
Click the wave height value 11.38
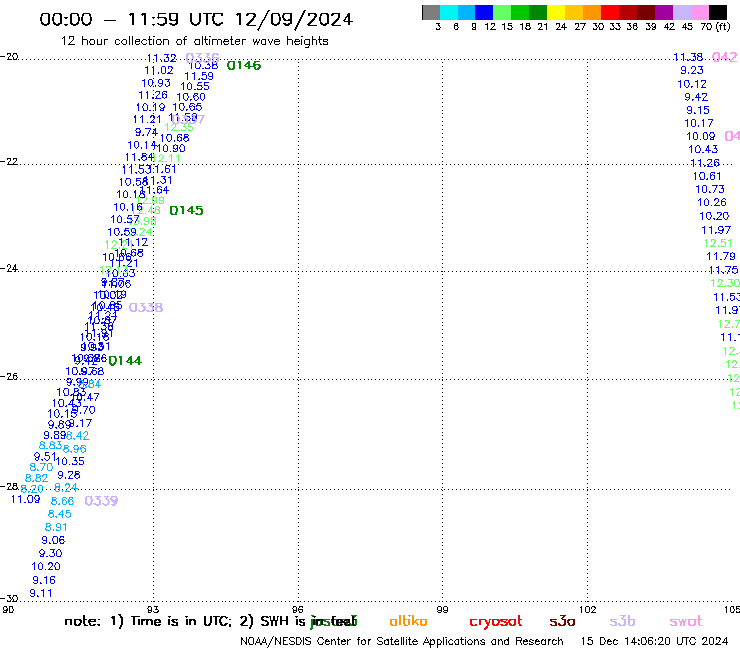pos(688,58)
